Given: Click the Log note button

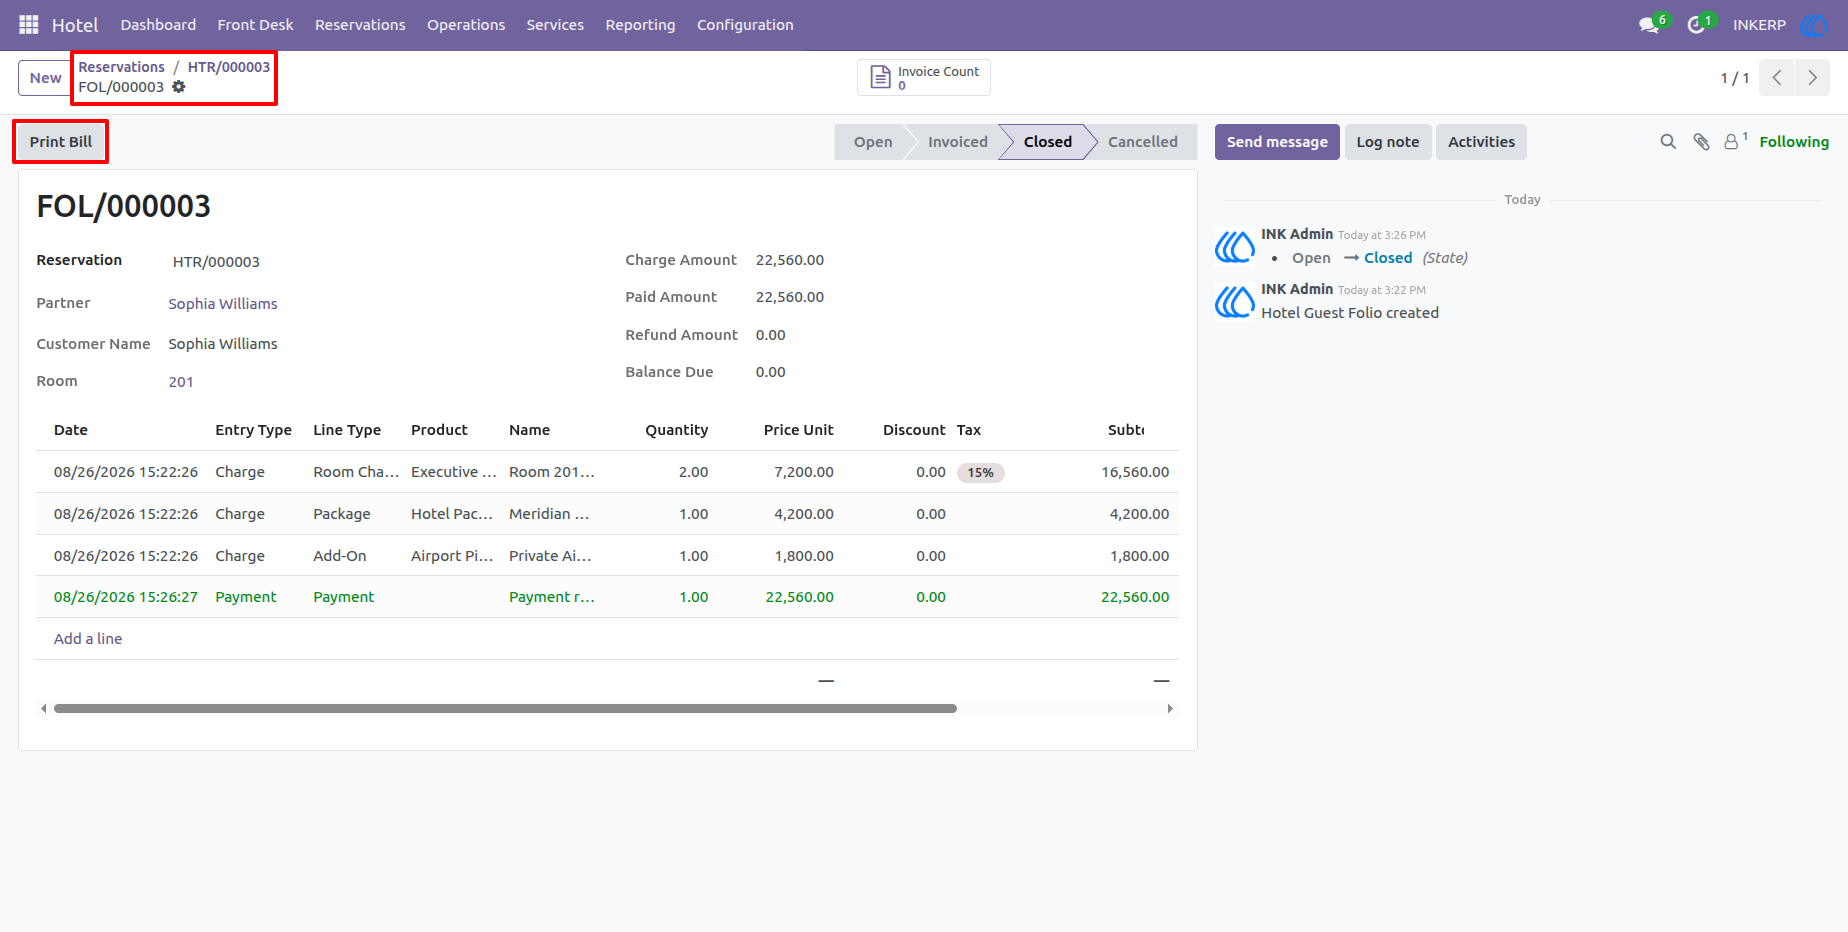Looking at the screenshot, I should tap(1388, 142).
